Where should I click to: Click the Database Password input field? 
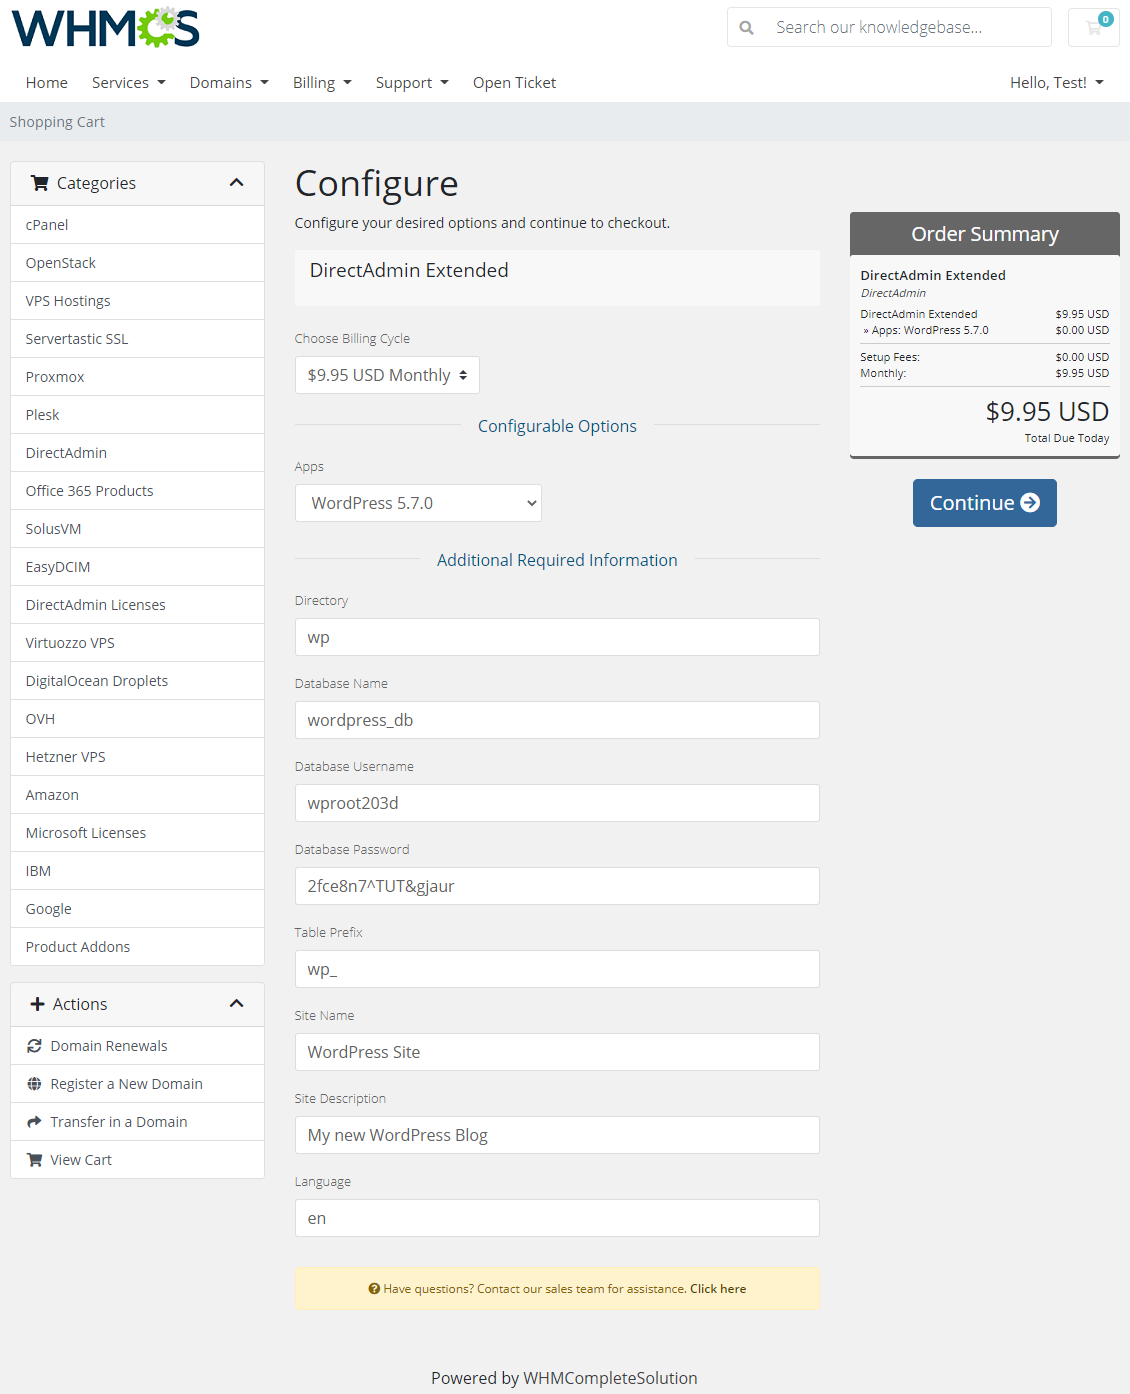(557, 885)
